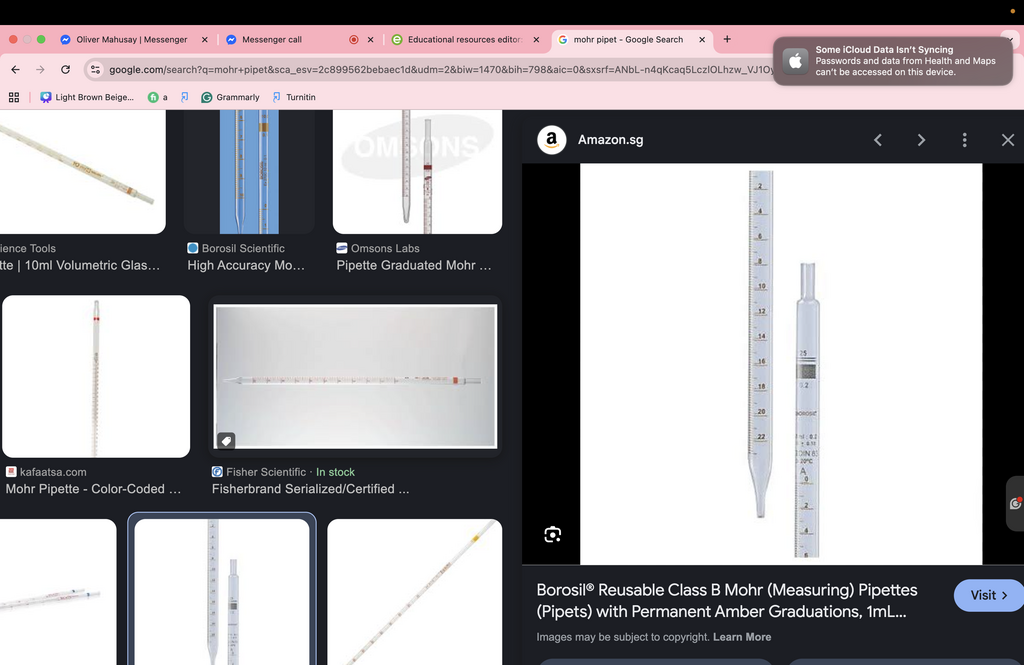
Task: Open a new browser tab with plus
Action: tap(727, 39)
